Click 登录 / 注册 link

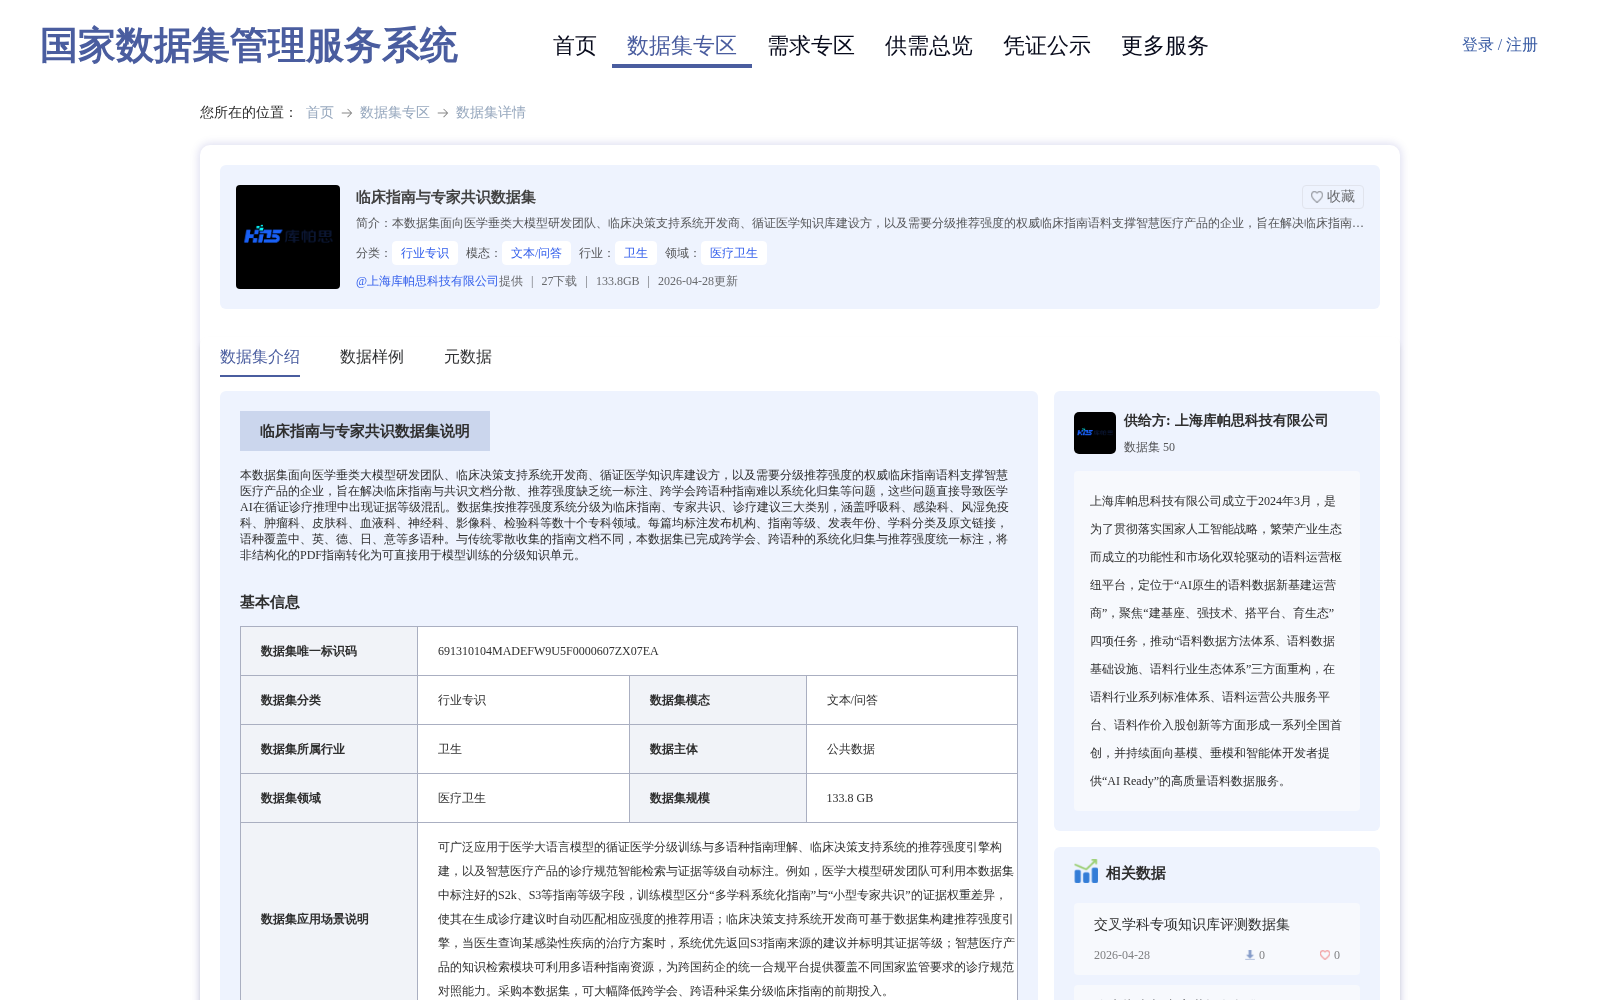[1499, 45]
